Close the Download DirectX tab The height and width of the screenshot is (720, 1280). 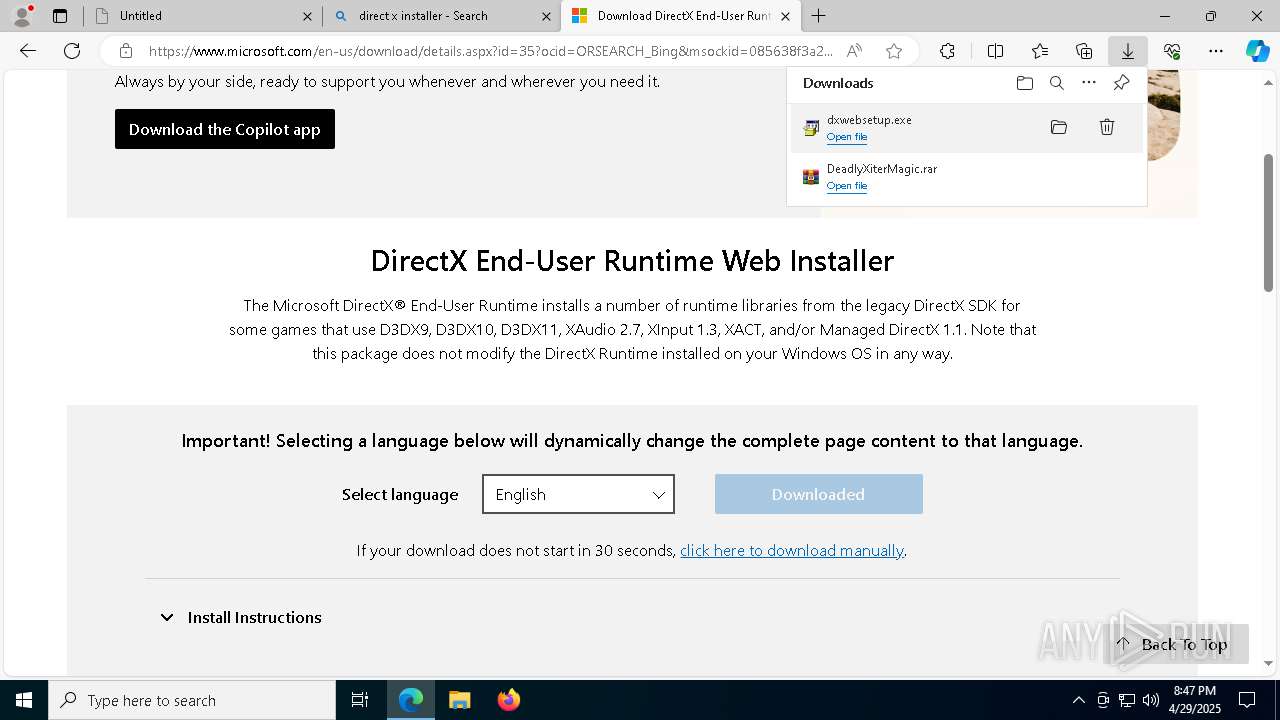pyautogui.click(x=785, y=16)
